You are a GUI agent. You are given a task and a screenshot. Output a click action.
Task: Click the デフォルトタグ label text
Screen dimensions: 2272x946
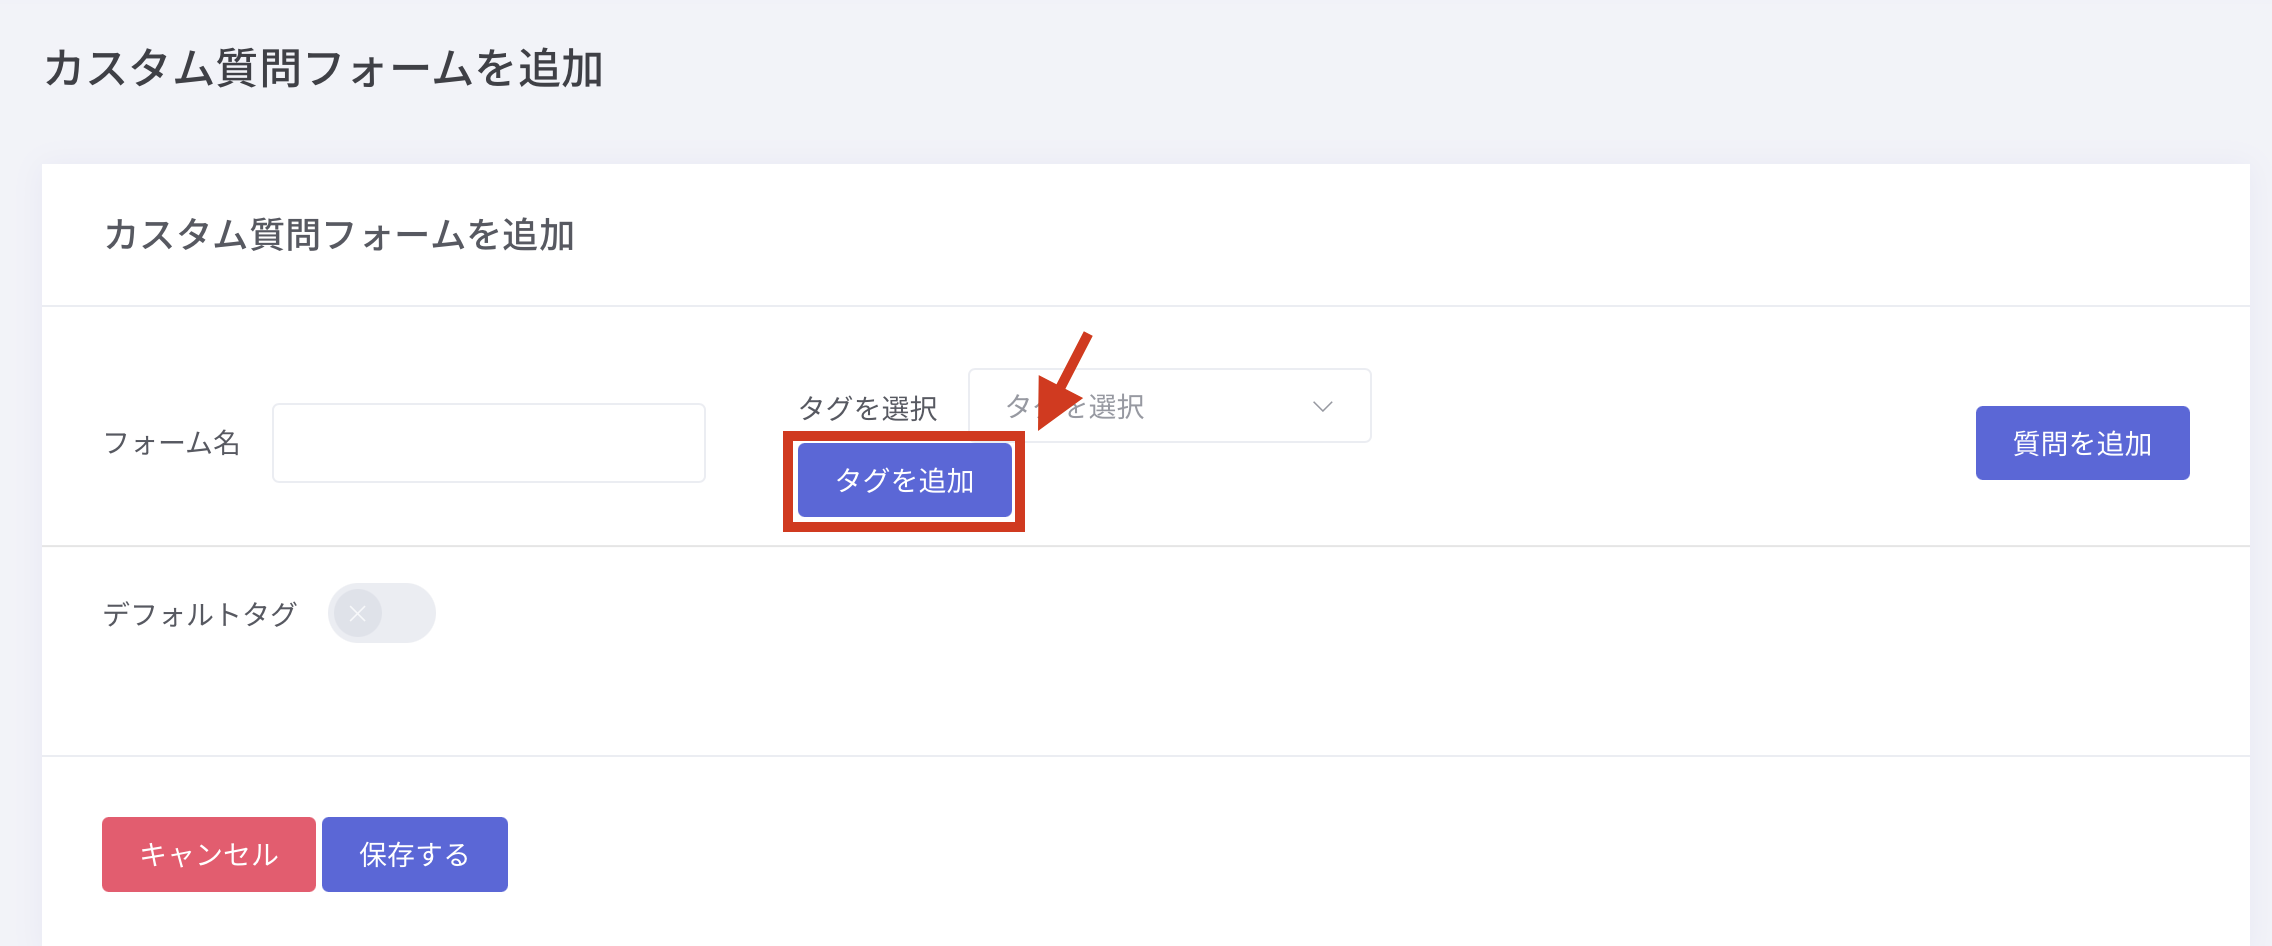200,614
